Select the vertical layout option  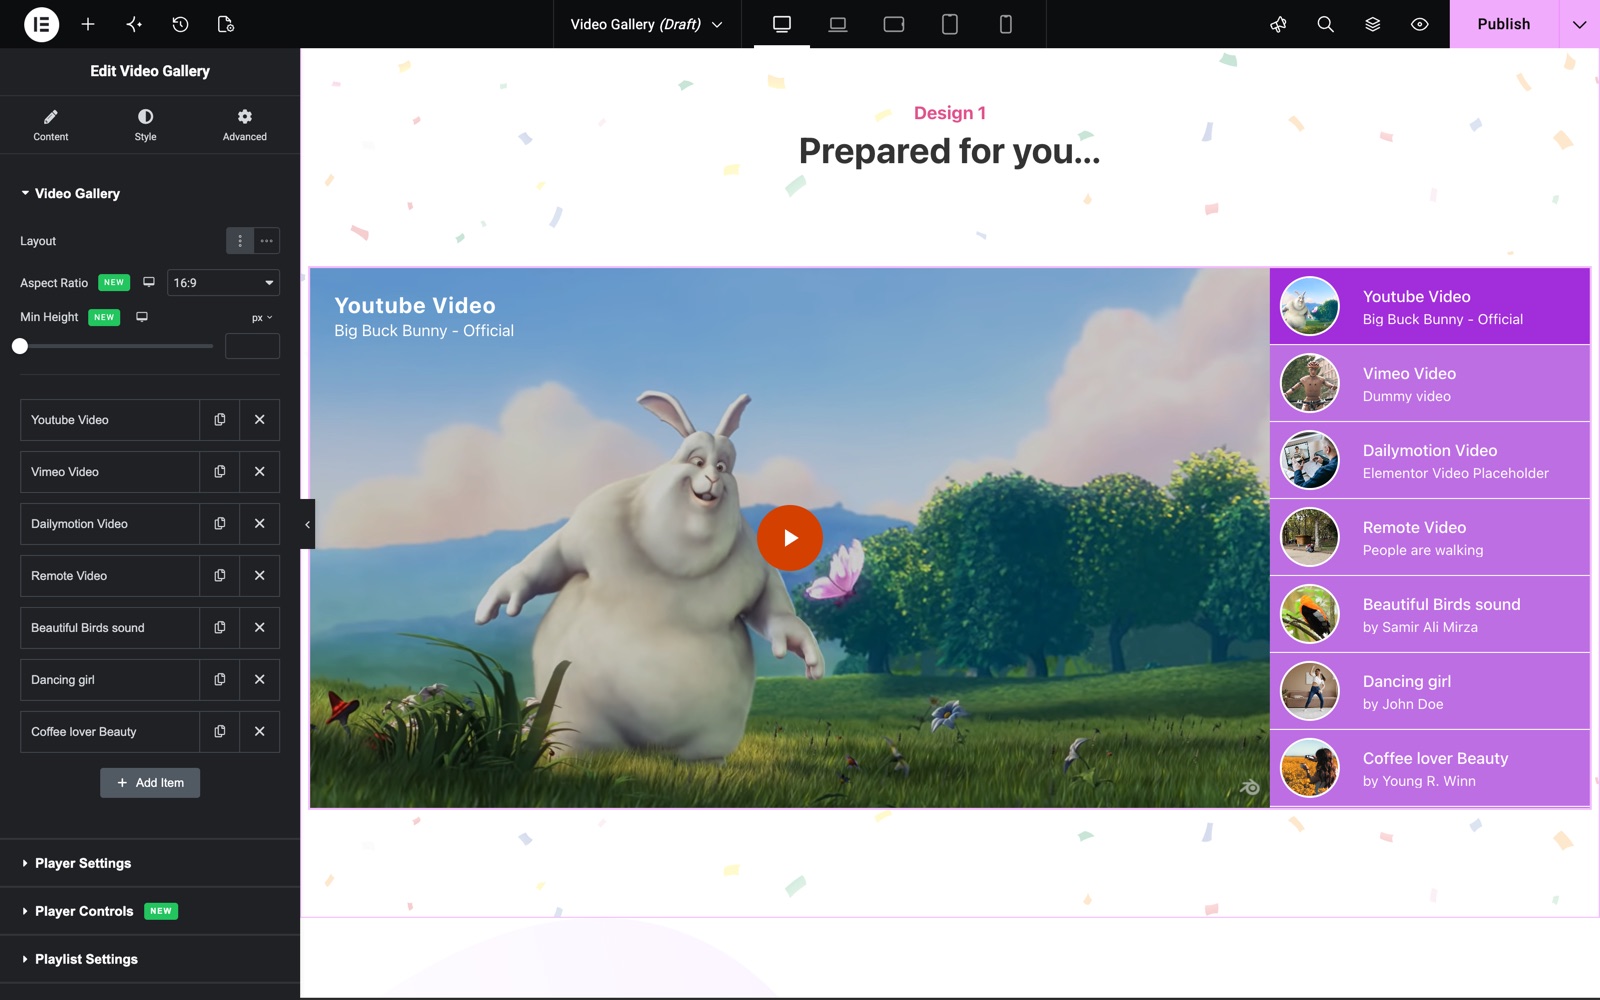[x=240, y=241]
